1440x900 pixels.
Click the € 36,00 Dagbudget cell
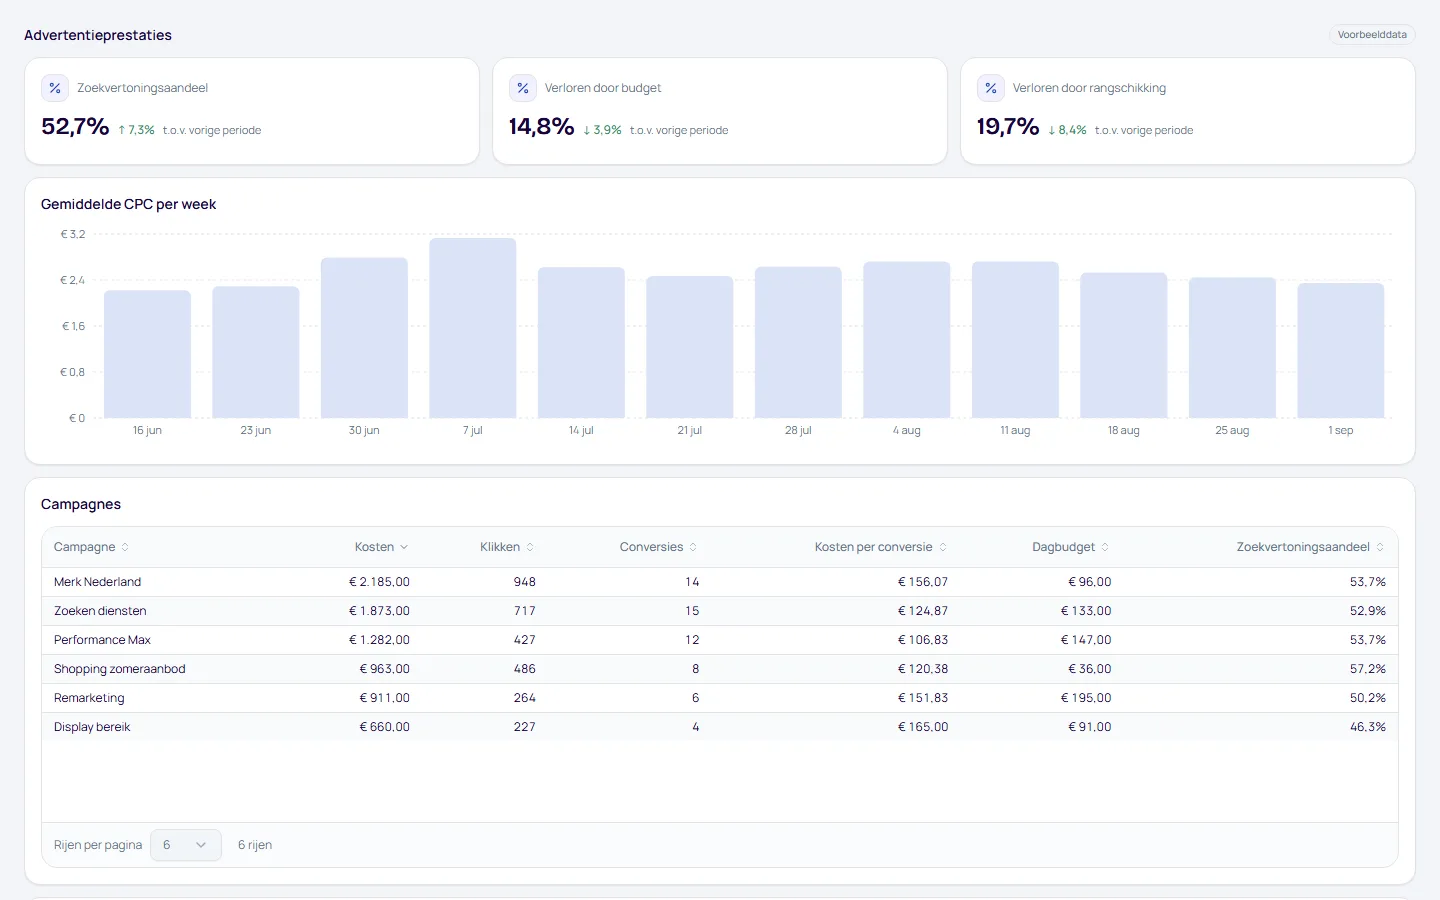tap(1090, 669)
